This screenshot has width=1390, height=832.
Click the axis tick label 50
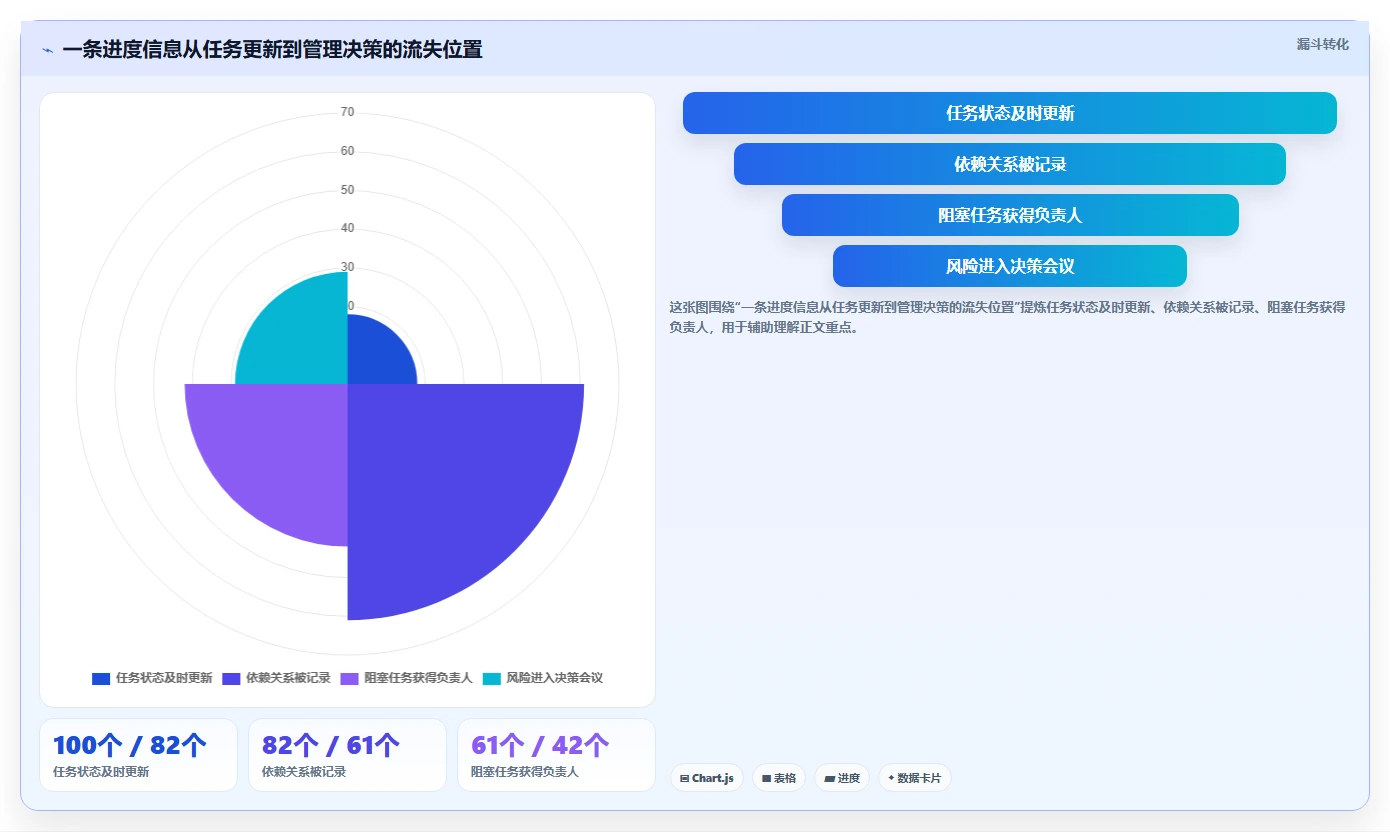click(x=347, y=190)
